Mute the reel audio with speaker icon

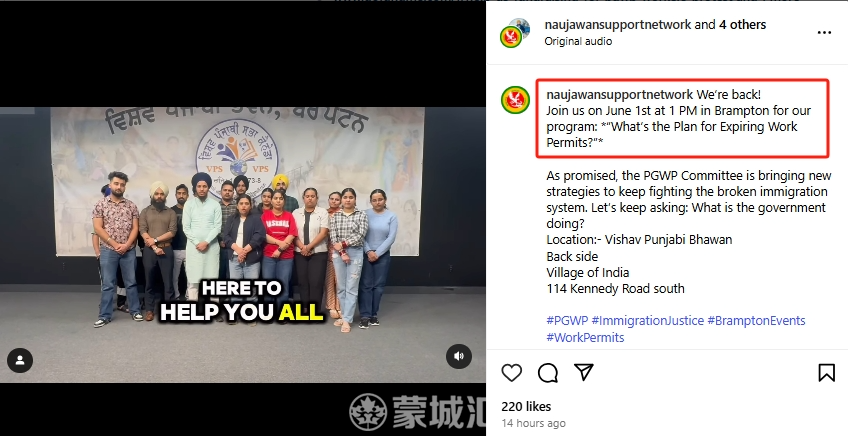click(x=459, y=356)
